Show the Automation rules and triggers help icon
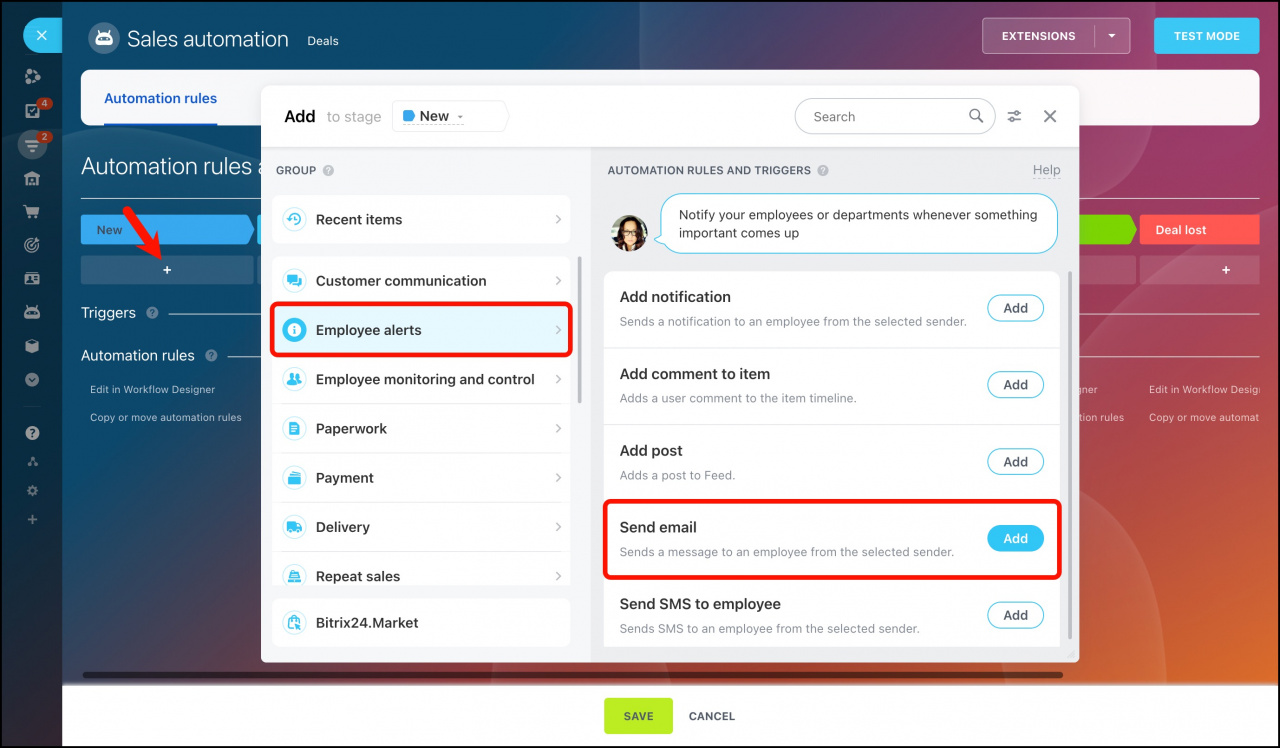This screenshot has width=1280, height=748. [823, 171]
